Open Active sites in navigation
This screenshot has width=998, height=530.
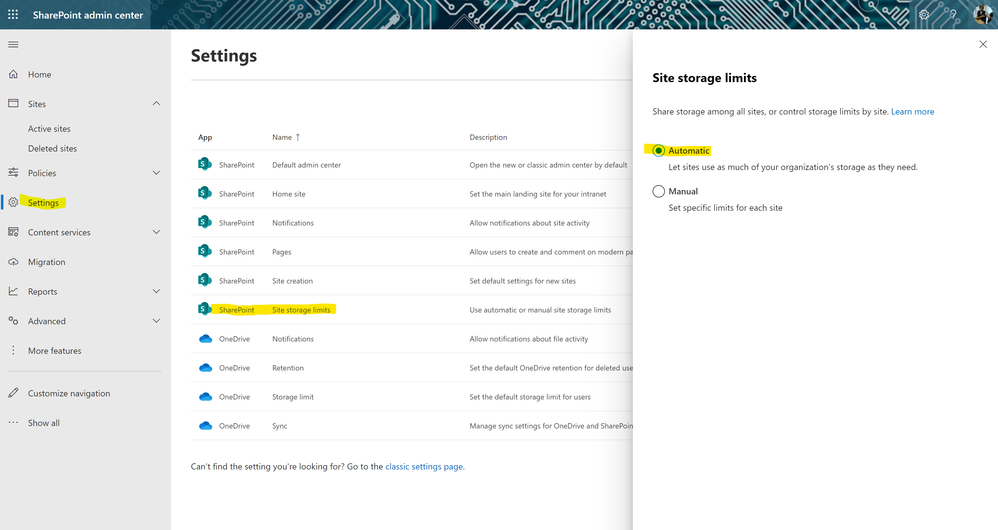coord(49,129)
